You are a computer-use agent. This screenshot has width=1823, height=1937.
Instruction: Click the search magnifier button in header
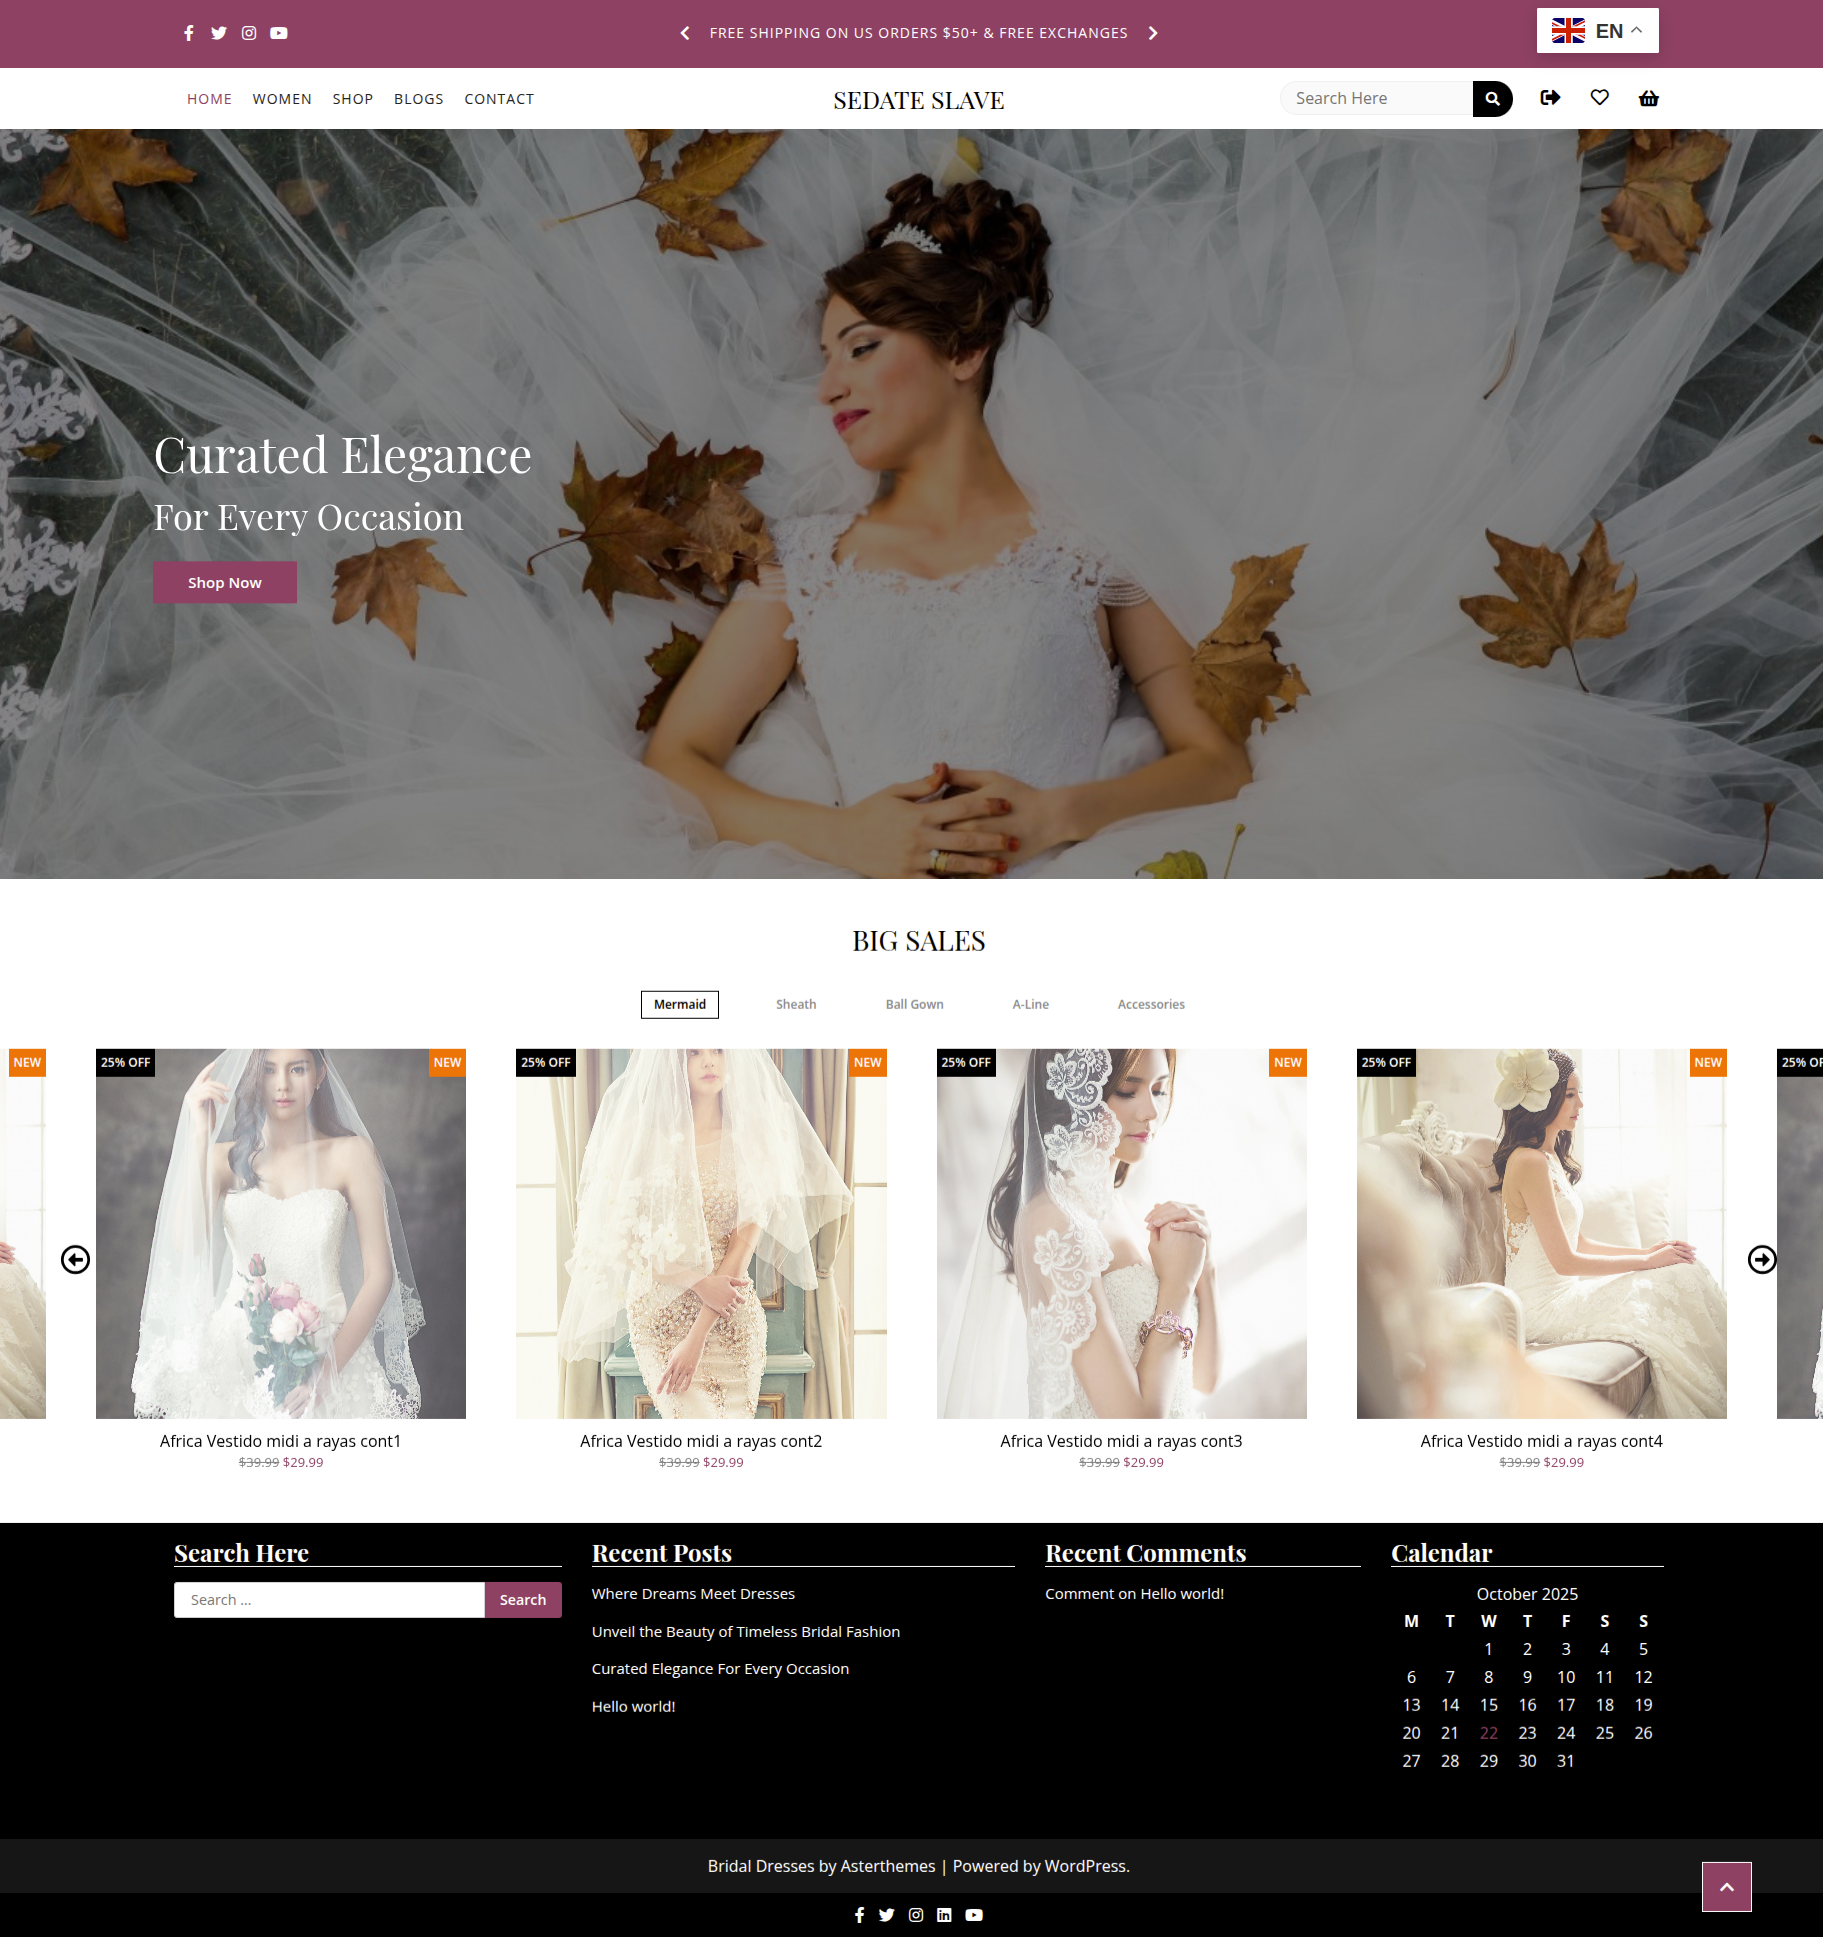1492,98
